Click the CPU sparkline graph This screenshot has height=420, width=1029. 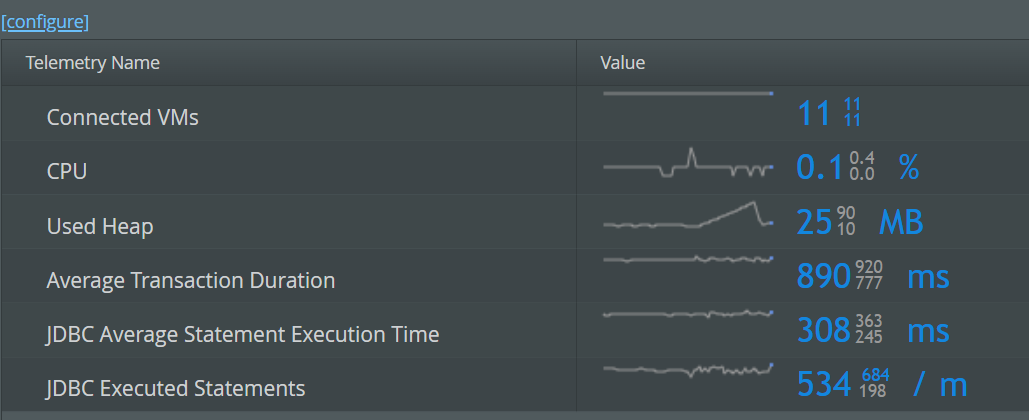tap(688, 163)
